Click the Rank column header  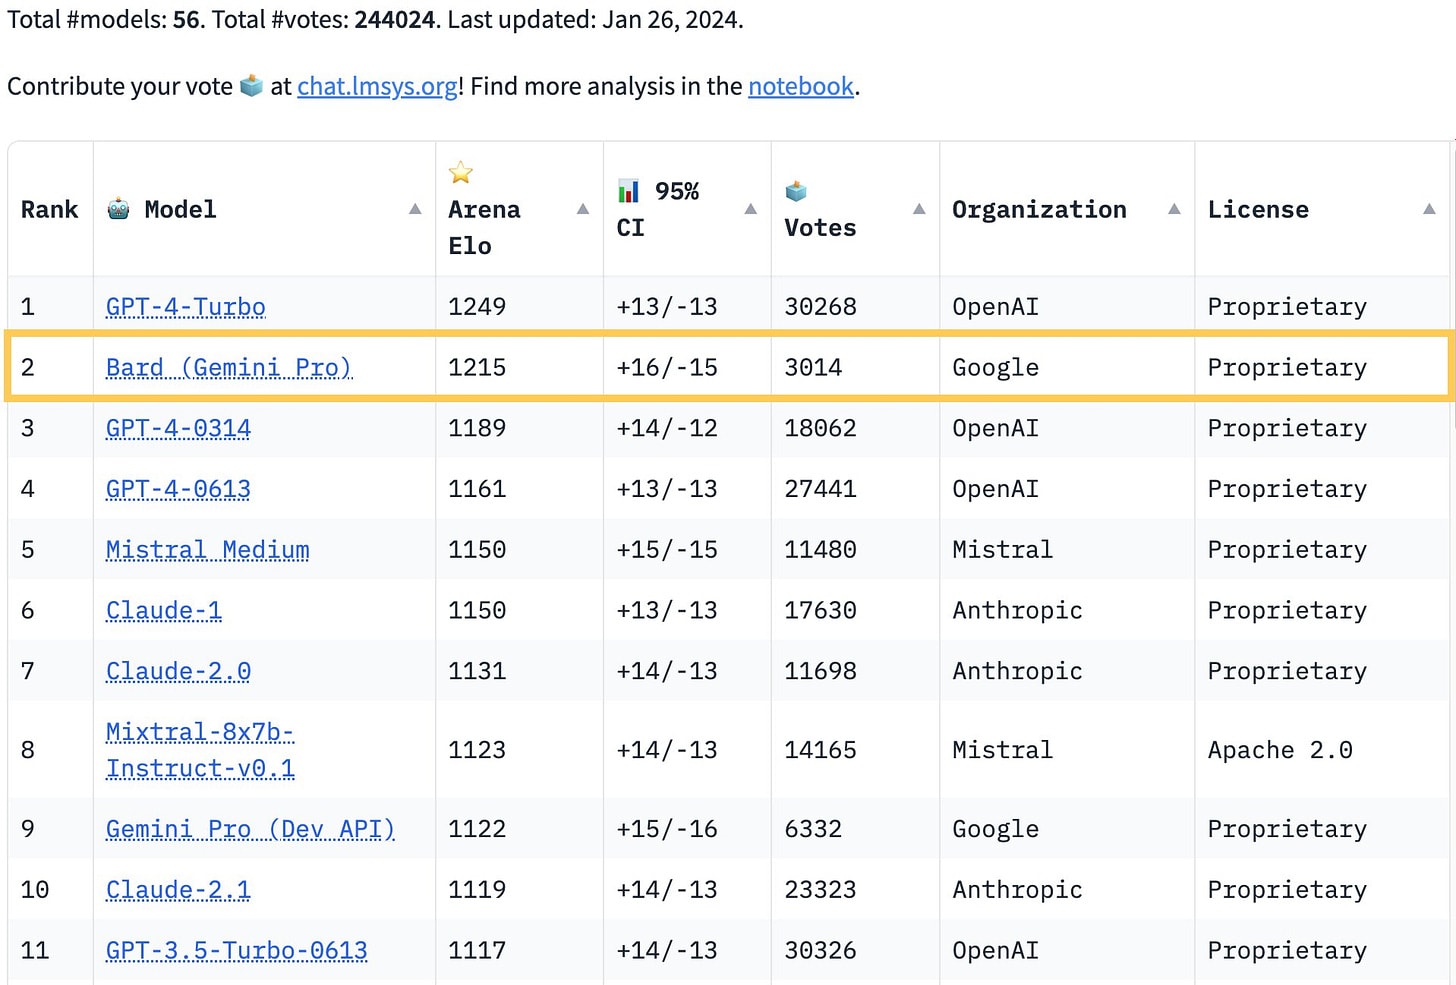pyautogui.click(x=49, y=209)
